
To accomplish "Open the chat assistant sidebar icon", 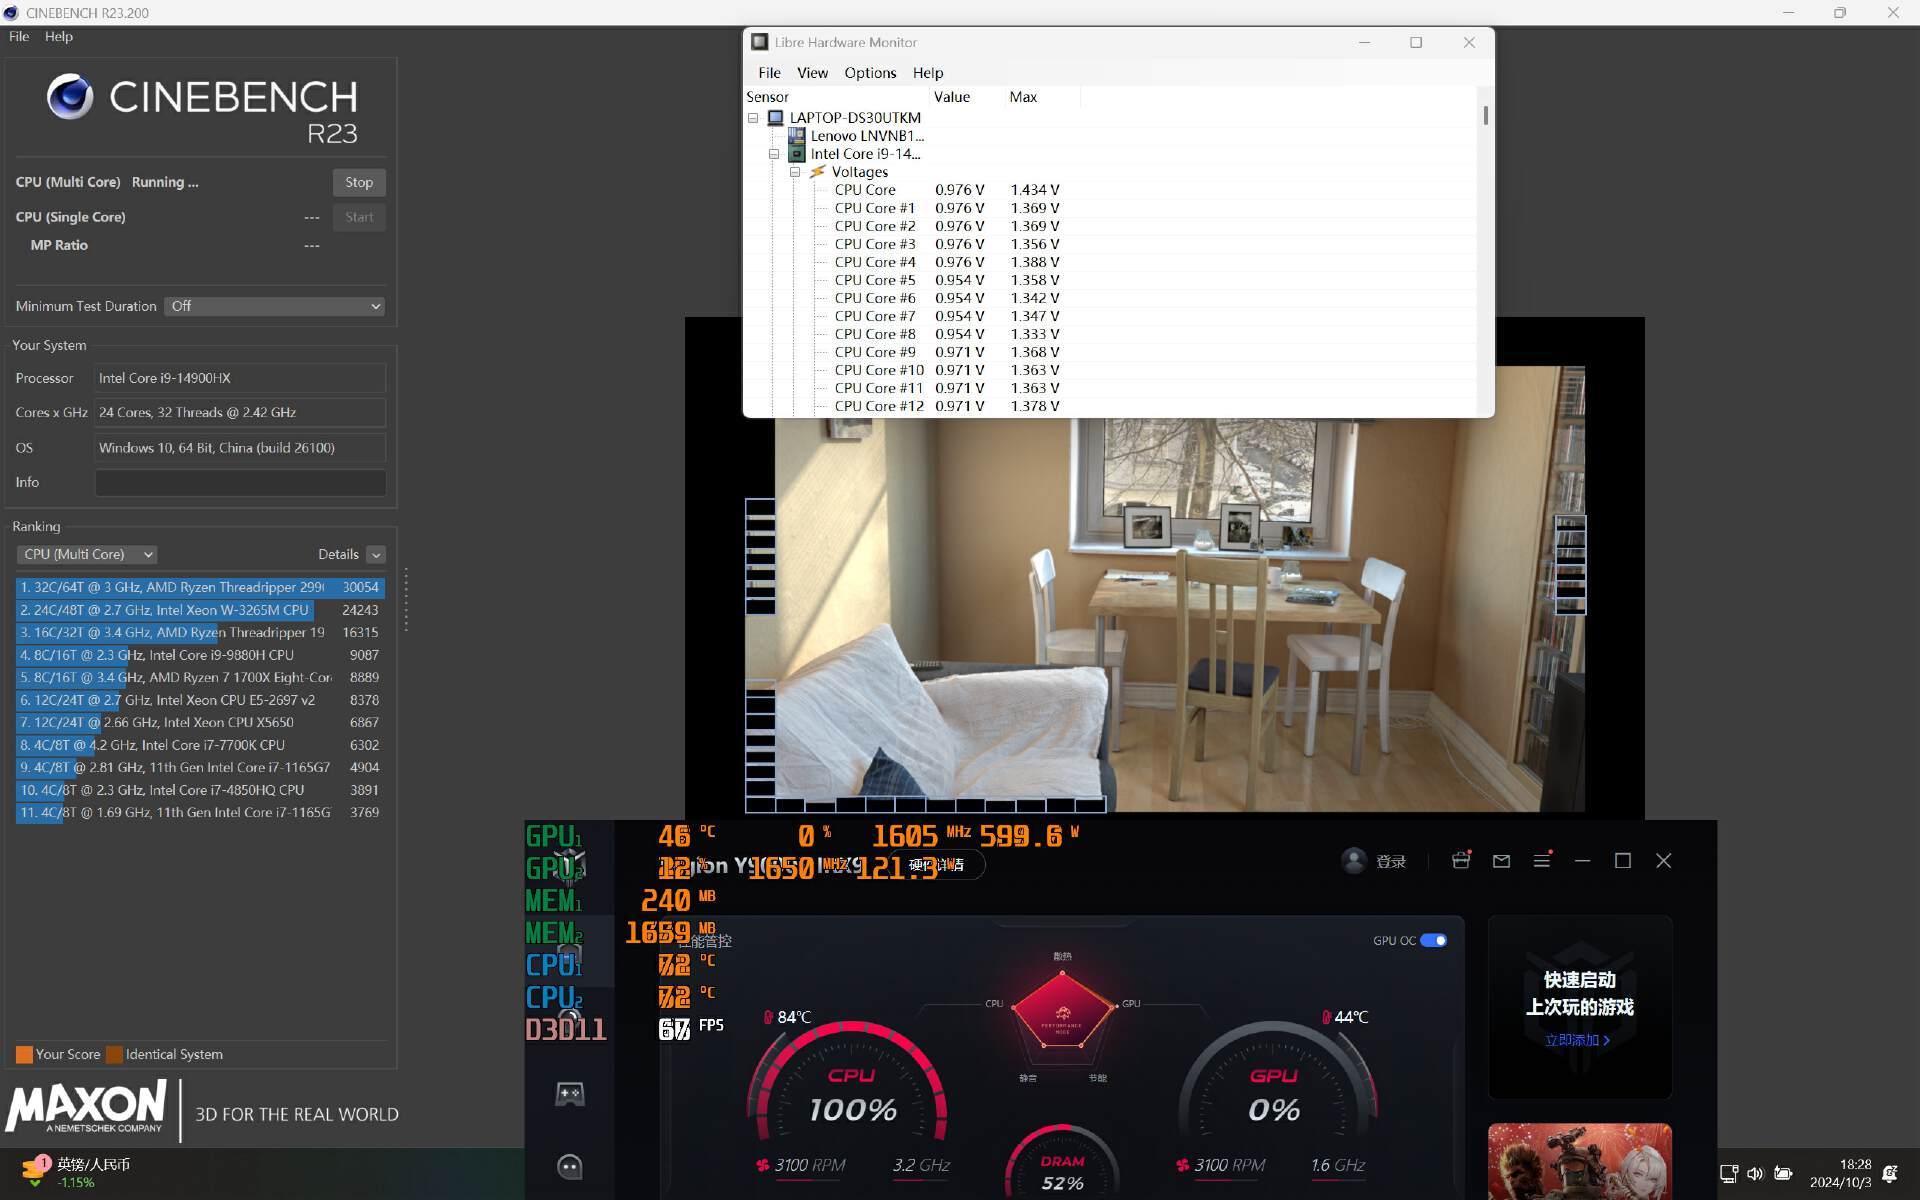I will click(569, 1166).
